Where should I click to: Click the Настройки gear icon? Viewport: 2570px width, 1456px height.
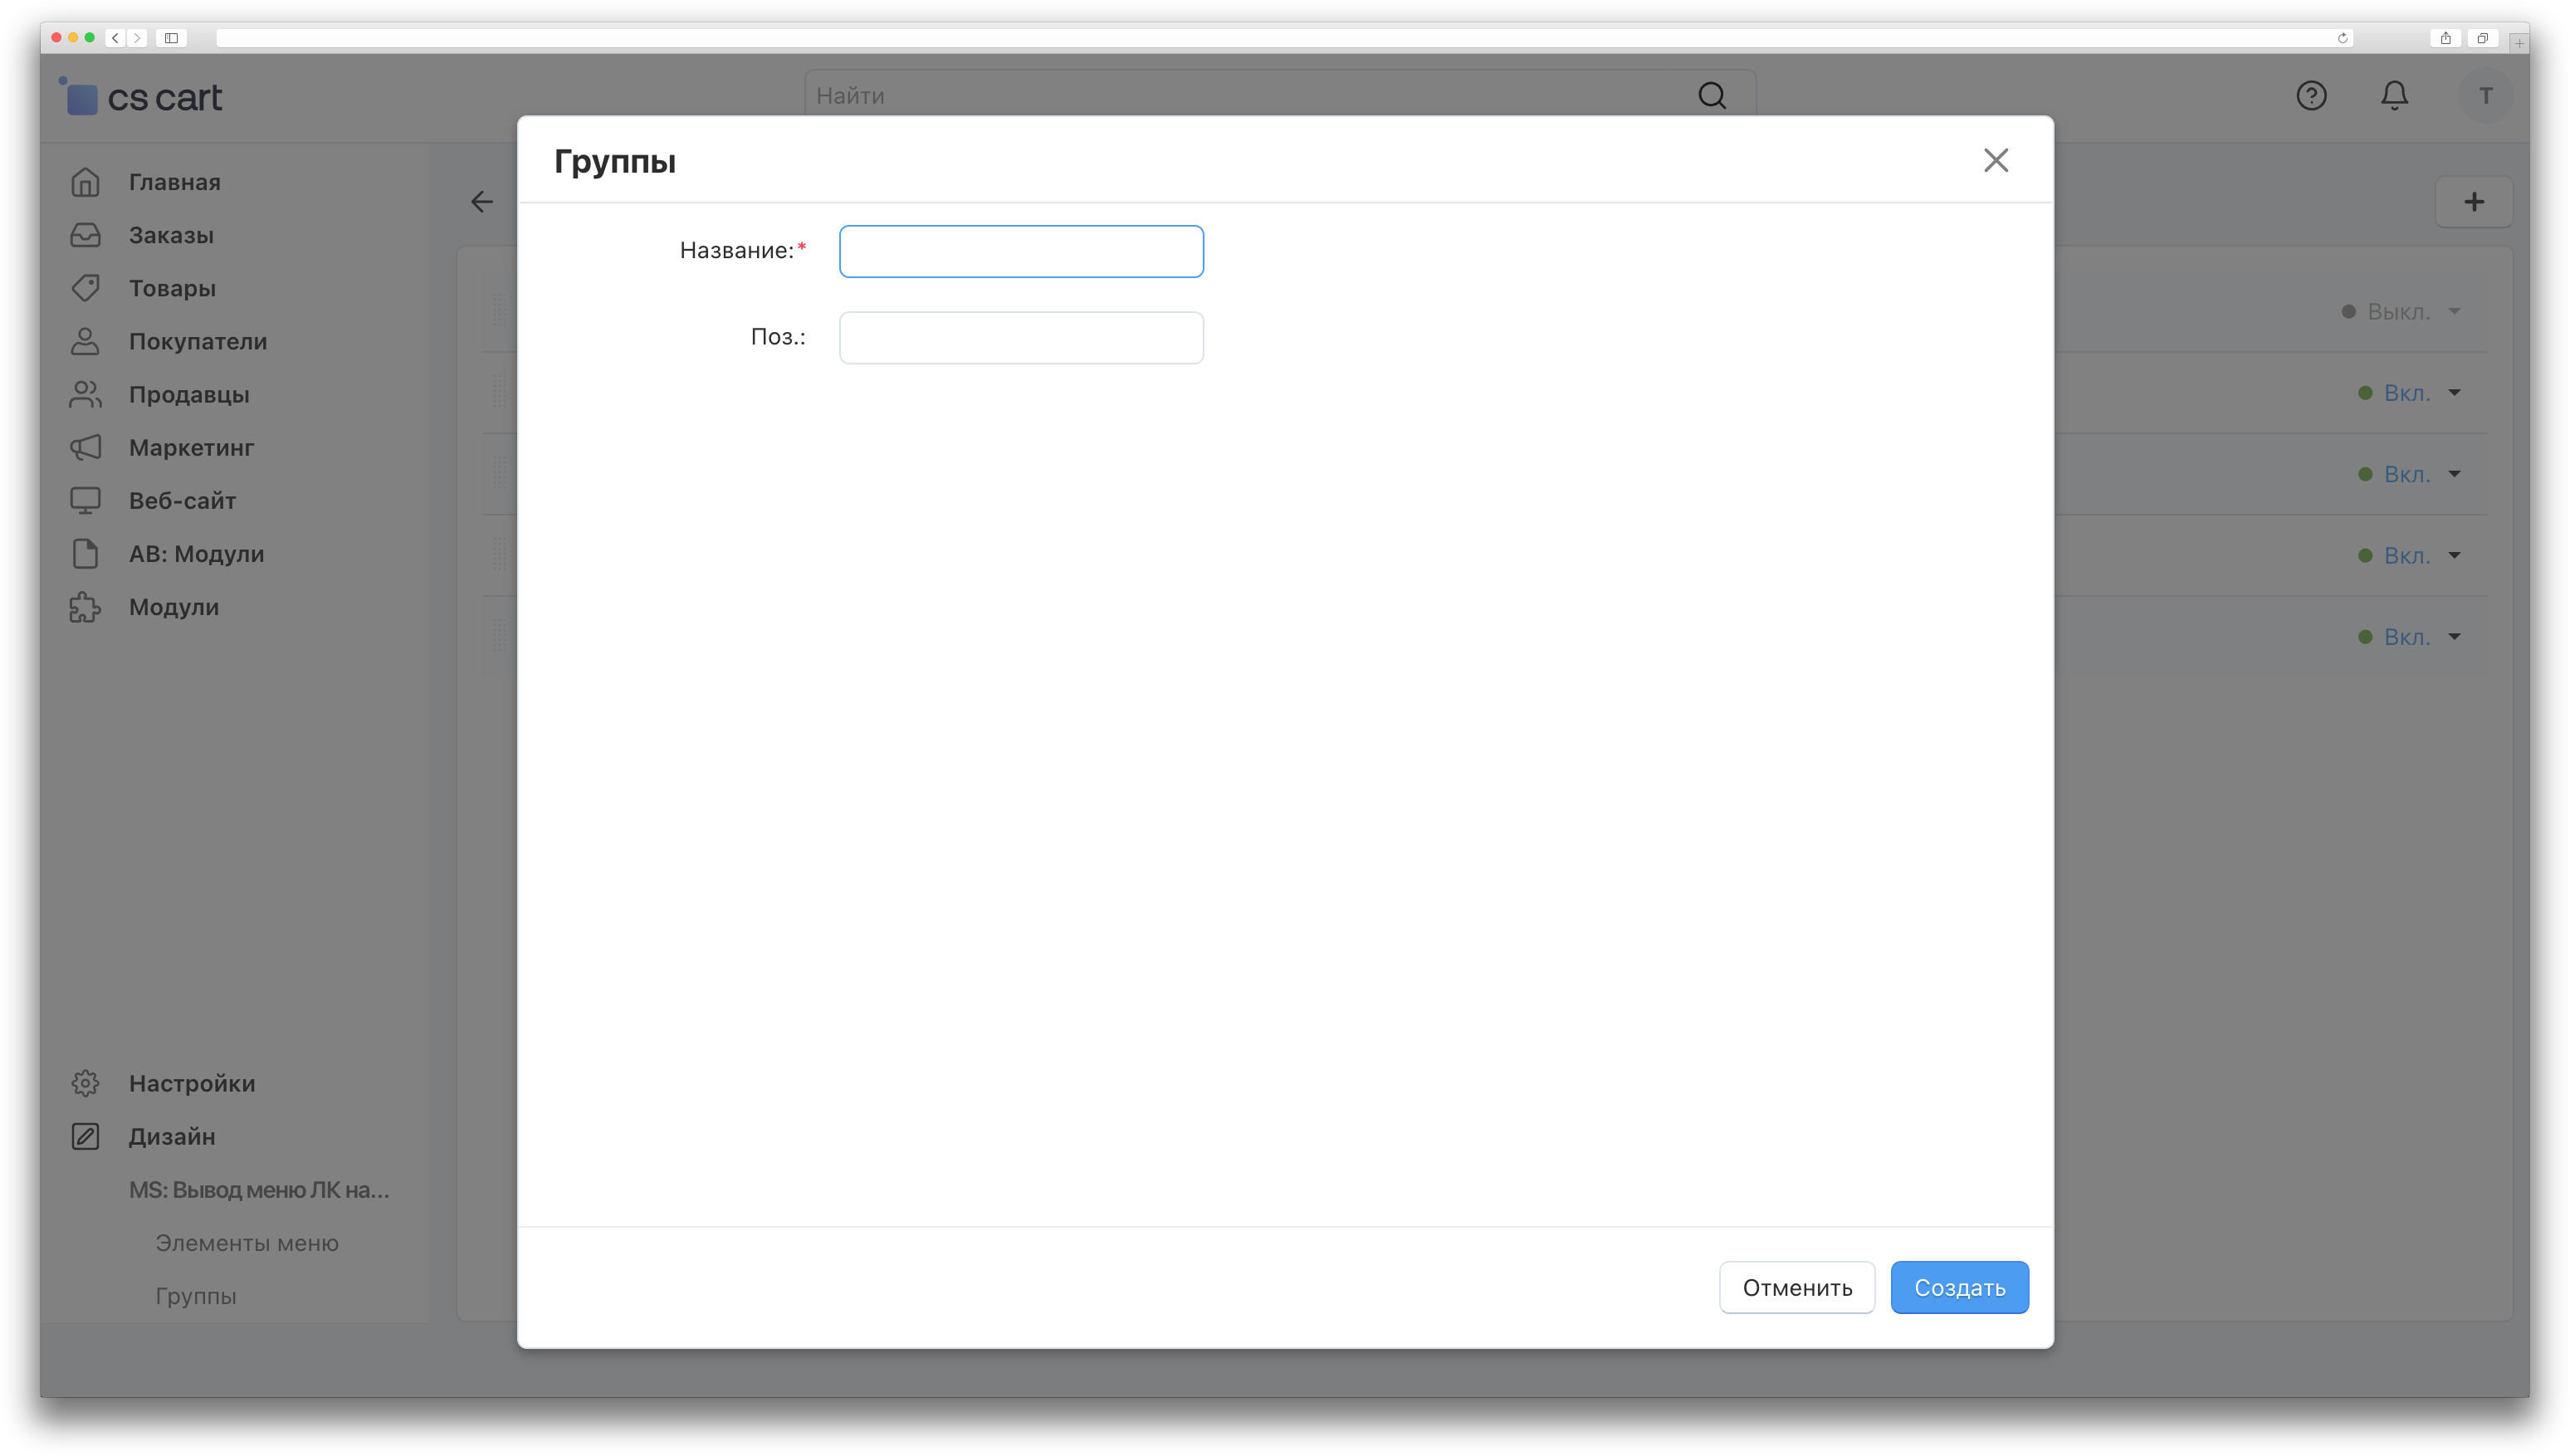coord(85,1083)
